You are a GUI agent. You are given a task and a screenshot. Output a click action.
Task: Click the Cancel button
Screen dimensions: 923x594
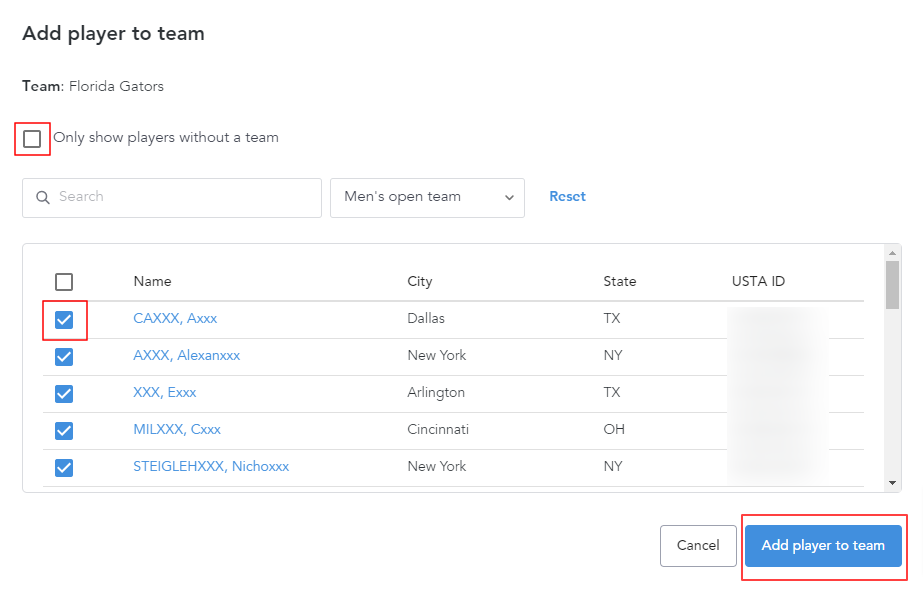click(698, 545)
